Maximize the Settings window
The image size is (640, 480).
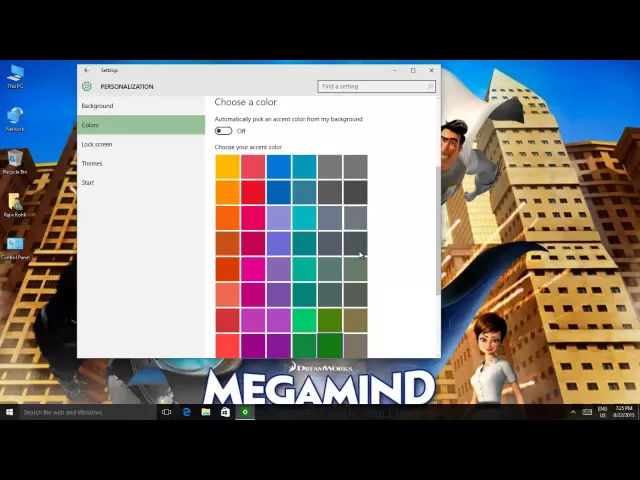point(413,70)
